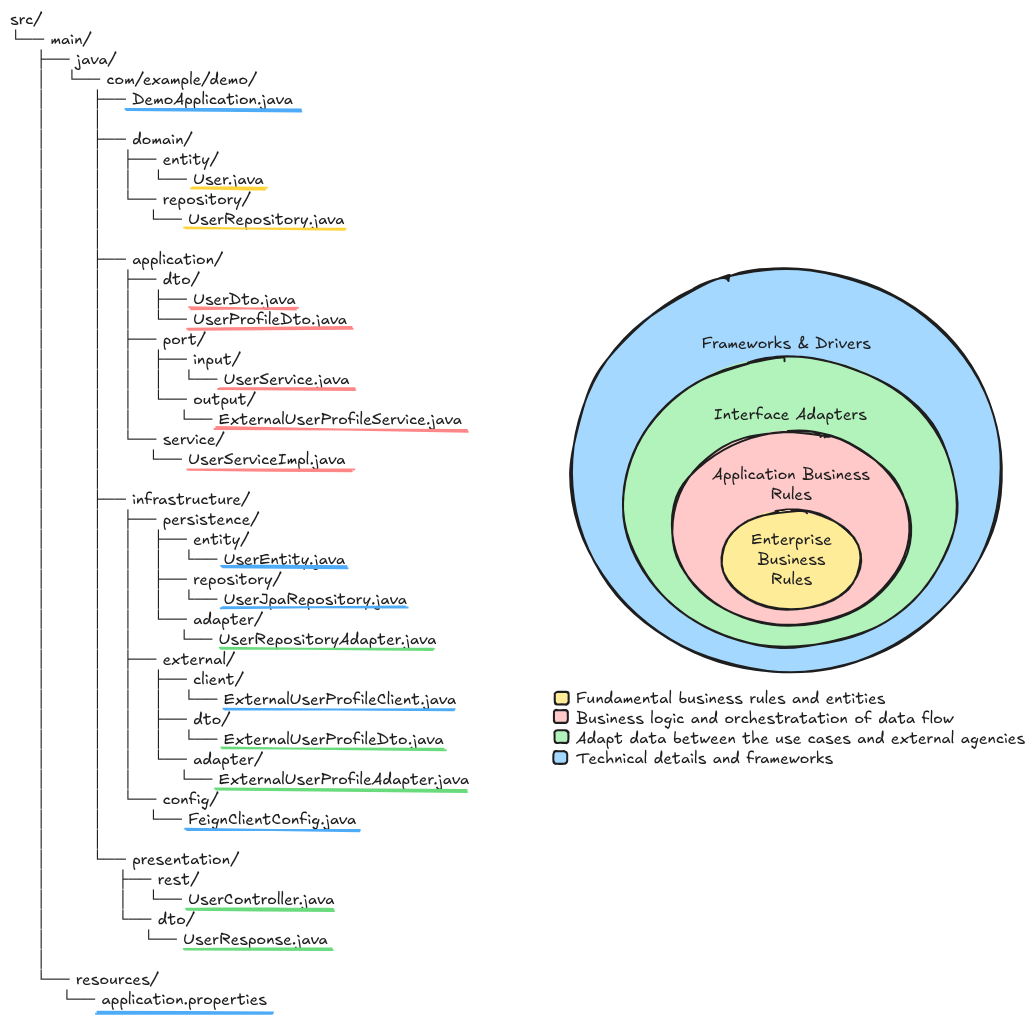The image size is (1035, 1023).
Task: Open UserEntity.java
Action: 284,560
